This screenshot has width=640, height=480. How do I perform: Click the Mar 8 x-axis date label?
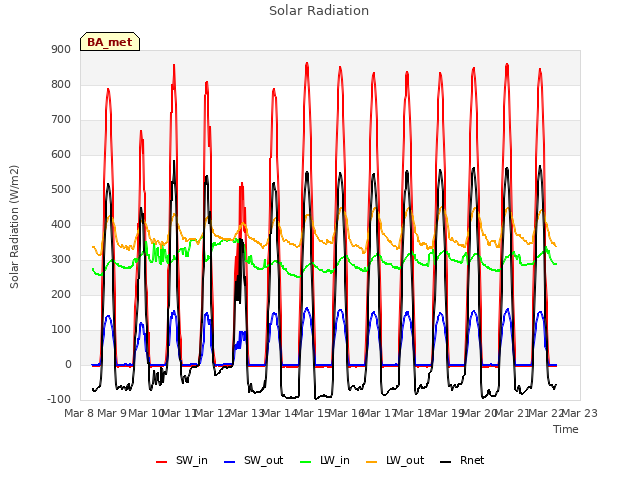tap(80, 413)
